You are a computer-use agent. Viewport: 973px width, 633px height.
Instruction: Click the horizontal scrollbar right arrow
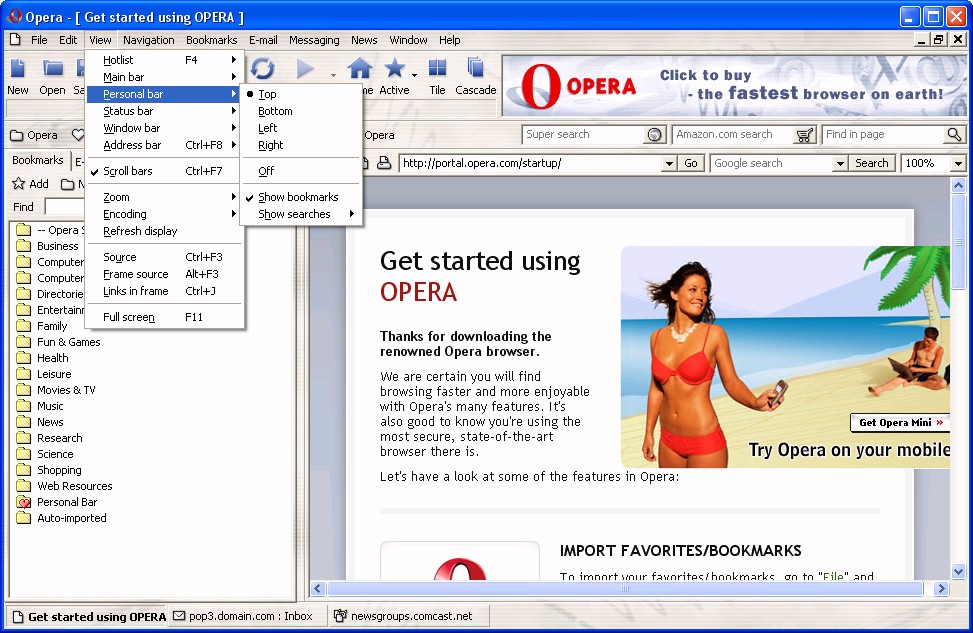click(941, 588)
